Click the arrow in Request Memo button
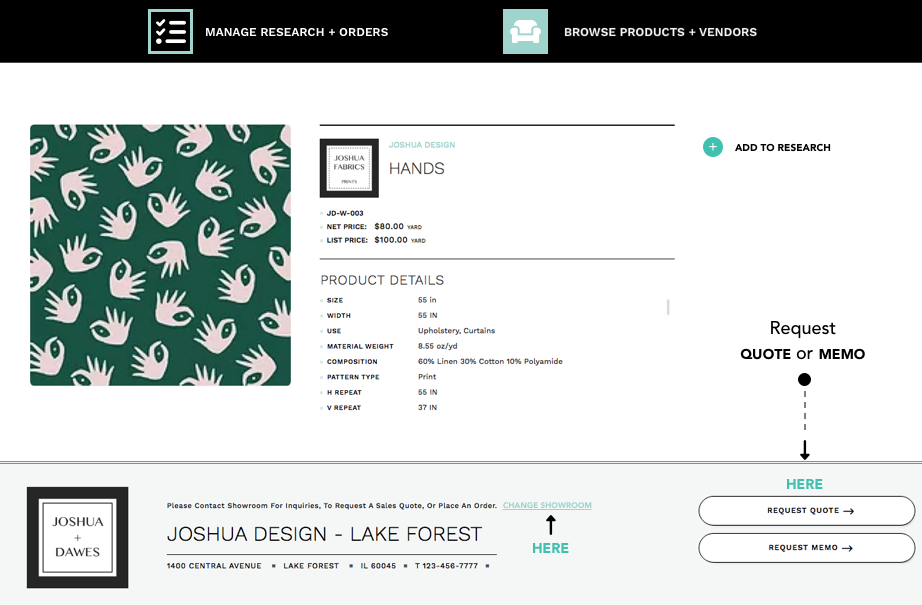922x605 pixels. (x=847, y=548)
